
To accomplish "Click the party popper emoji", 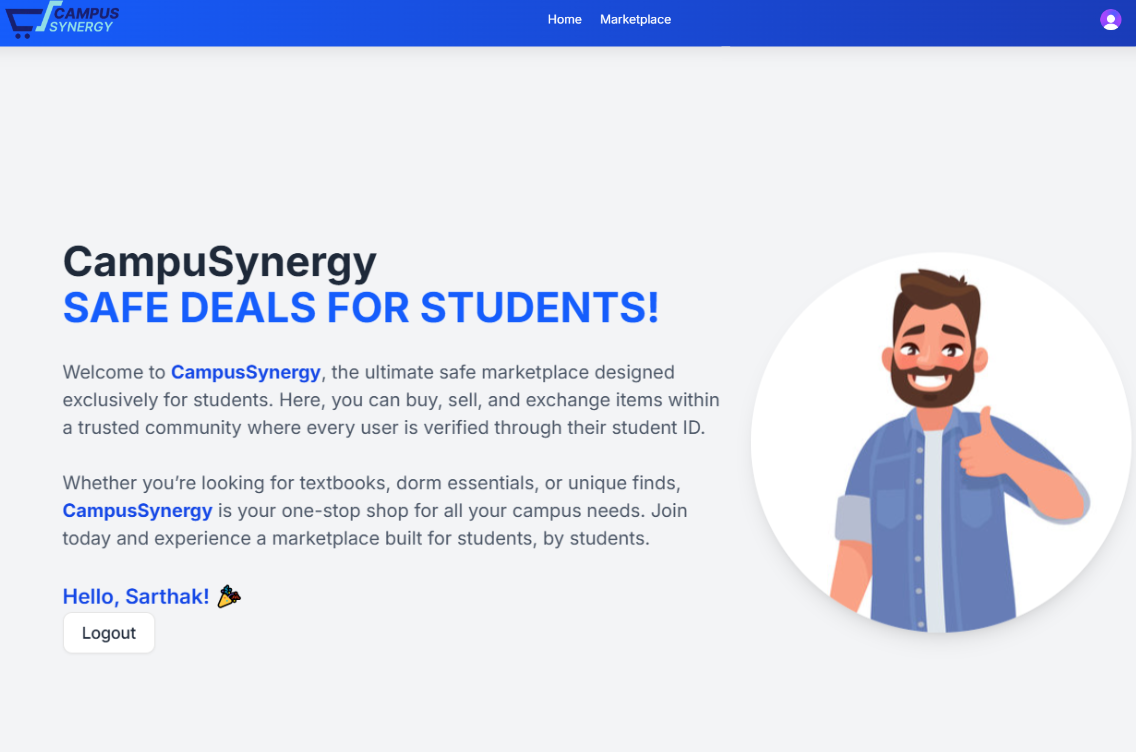I will (229, 596).
